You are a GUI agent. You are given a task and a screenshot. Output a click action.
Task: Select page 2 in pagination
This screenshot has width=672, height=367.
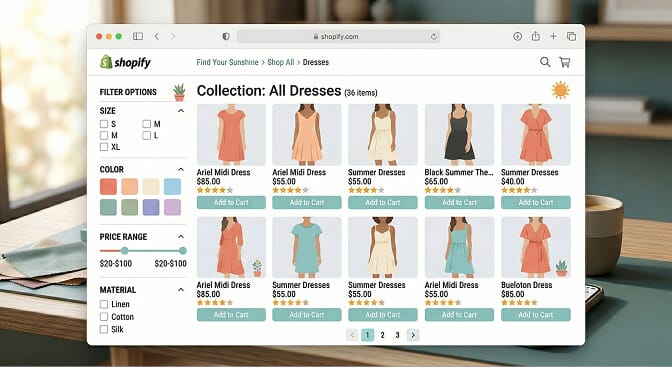pos(383,335)
